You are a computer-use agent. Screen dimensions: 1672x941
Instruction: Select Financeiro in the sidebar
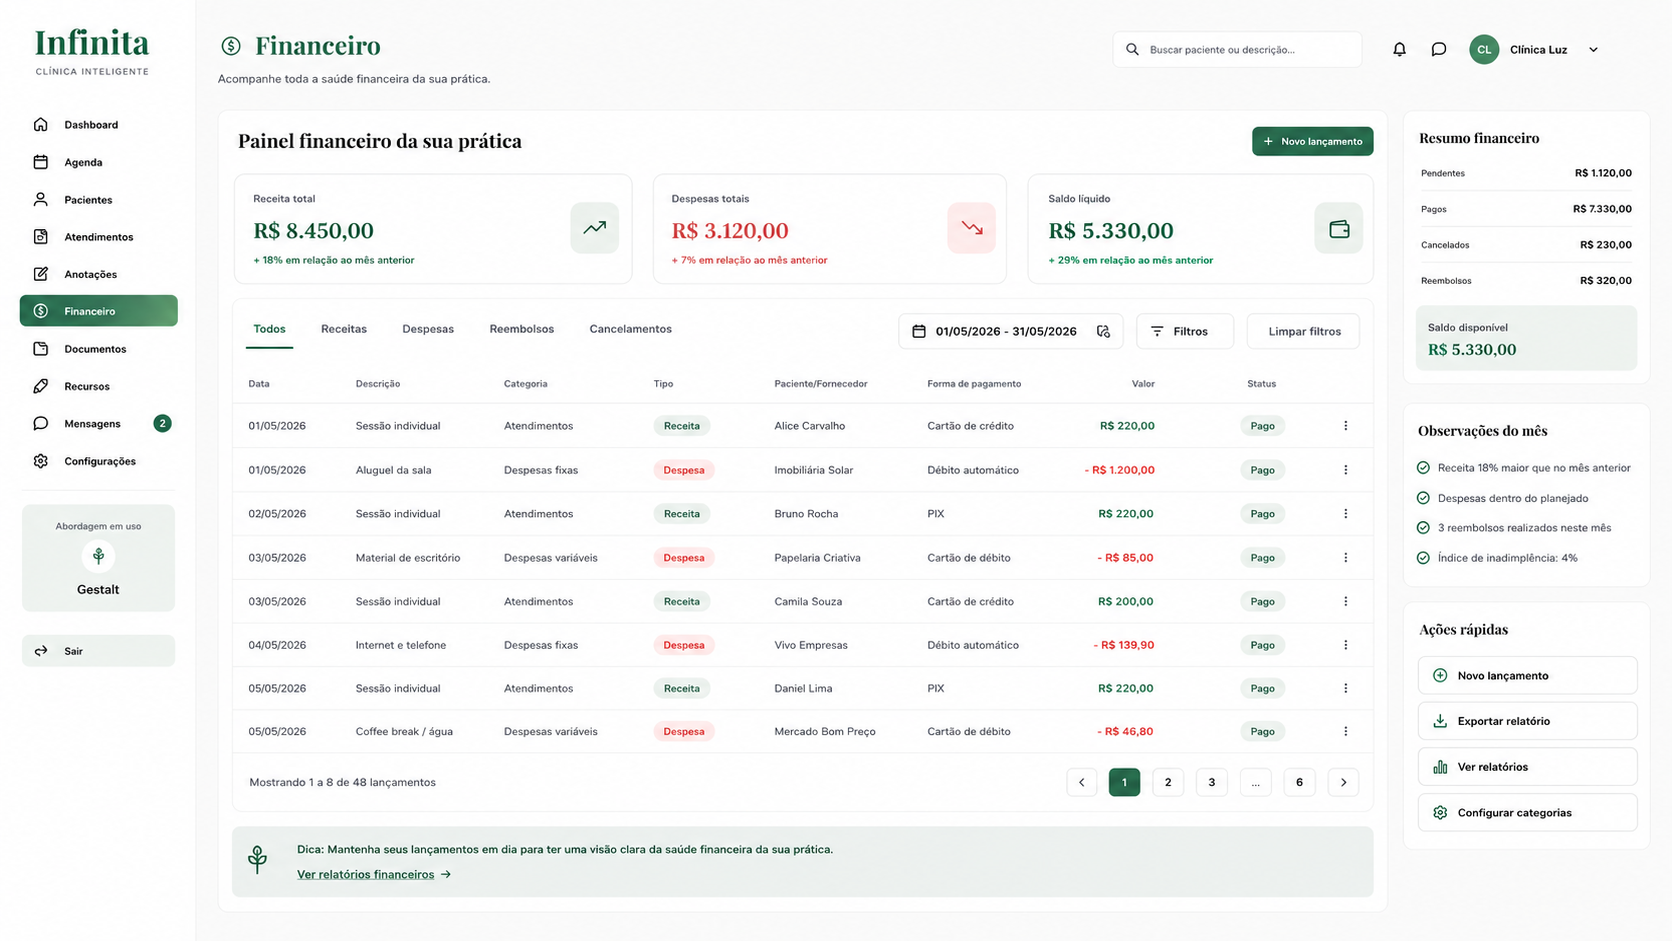[98, 311]
